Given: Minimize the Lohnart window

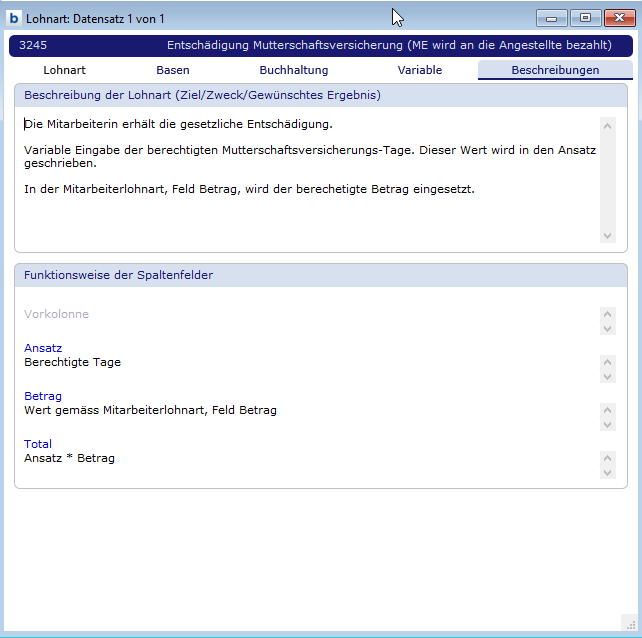Looking at the screenshot, I should click(551, 18).
